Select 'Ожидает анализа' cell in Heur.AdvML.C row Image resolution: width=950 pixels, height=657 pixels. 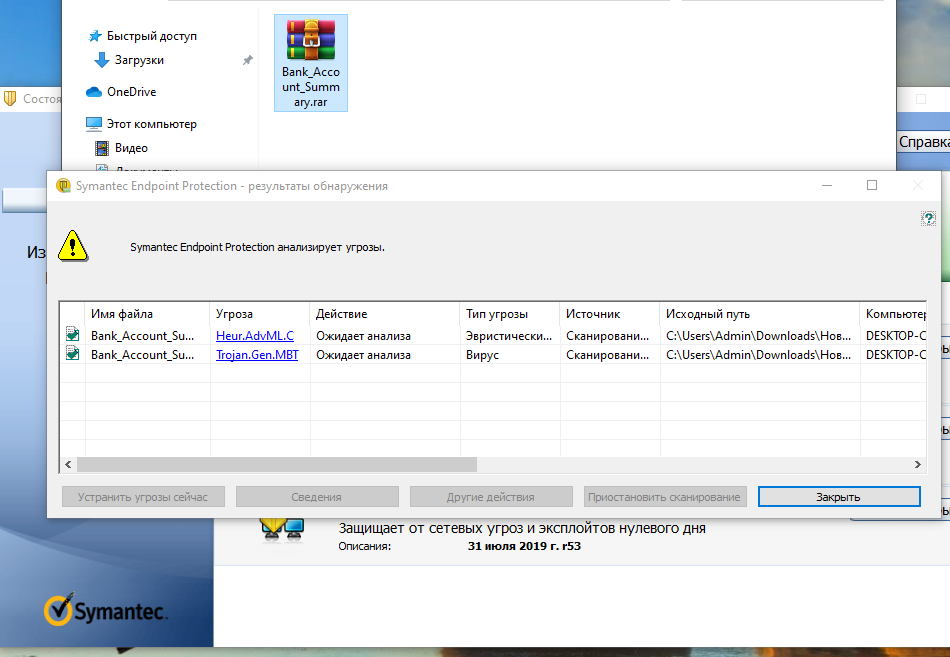(x=385, y=336)
